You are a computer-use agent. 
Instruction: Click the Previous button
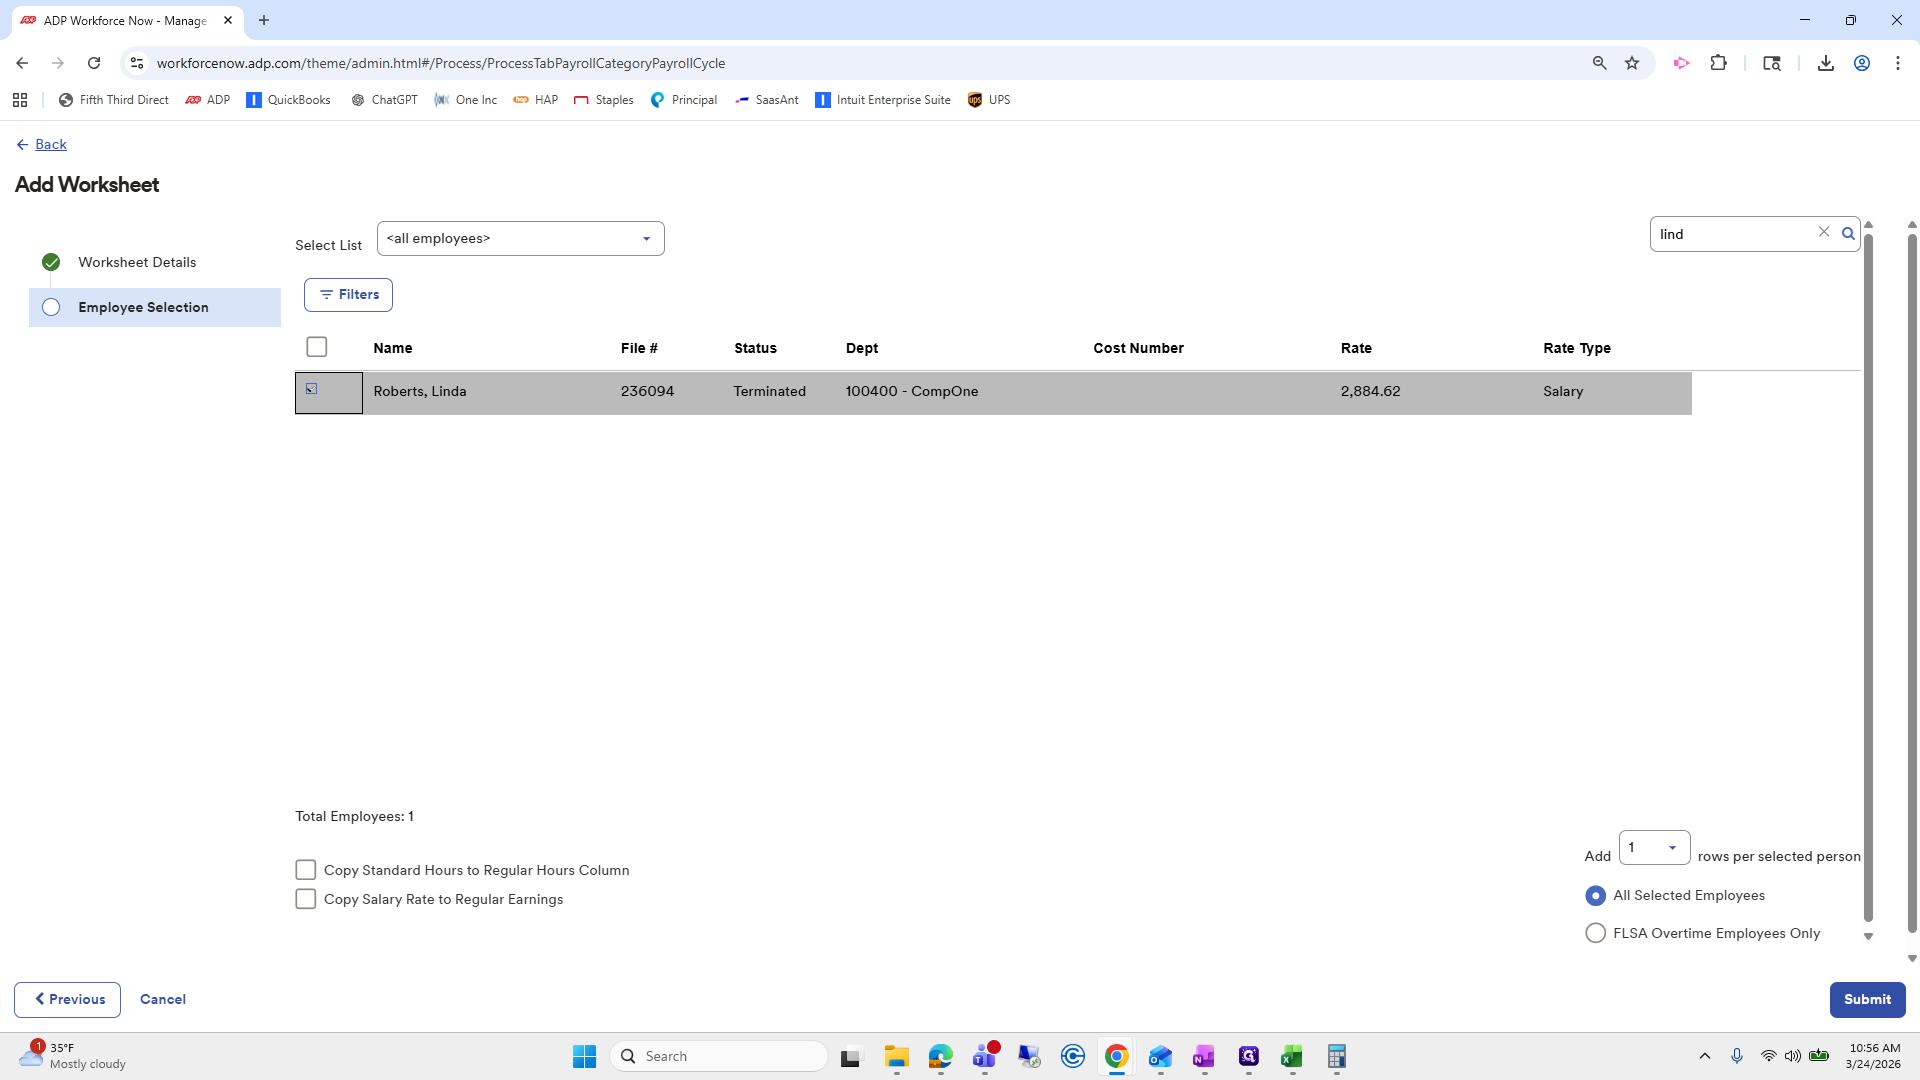pyautogui.click(x=67, y=999)
